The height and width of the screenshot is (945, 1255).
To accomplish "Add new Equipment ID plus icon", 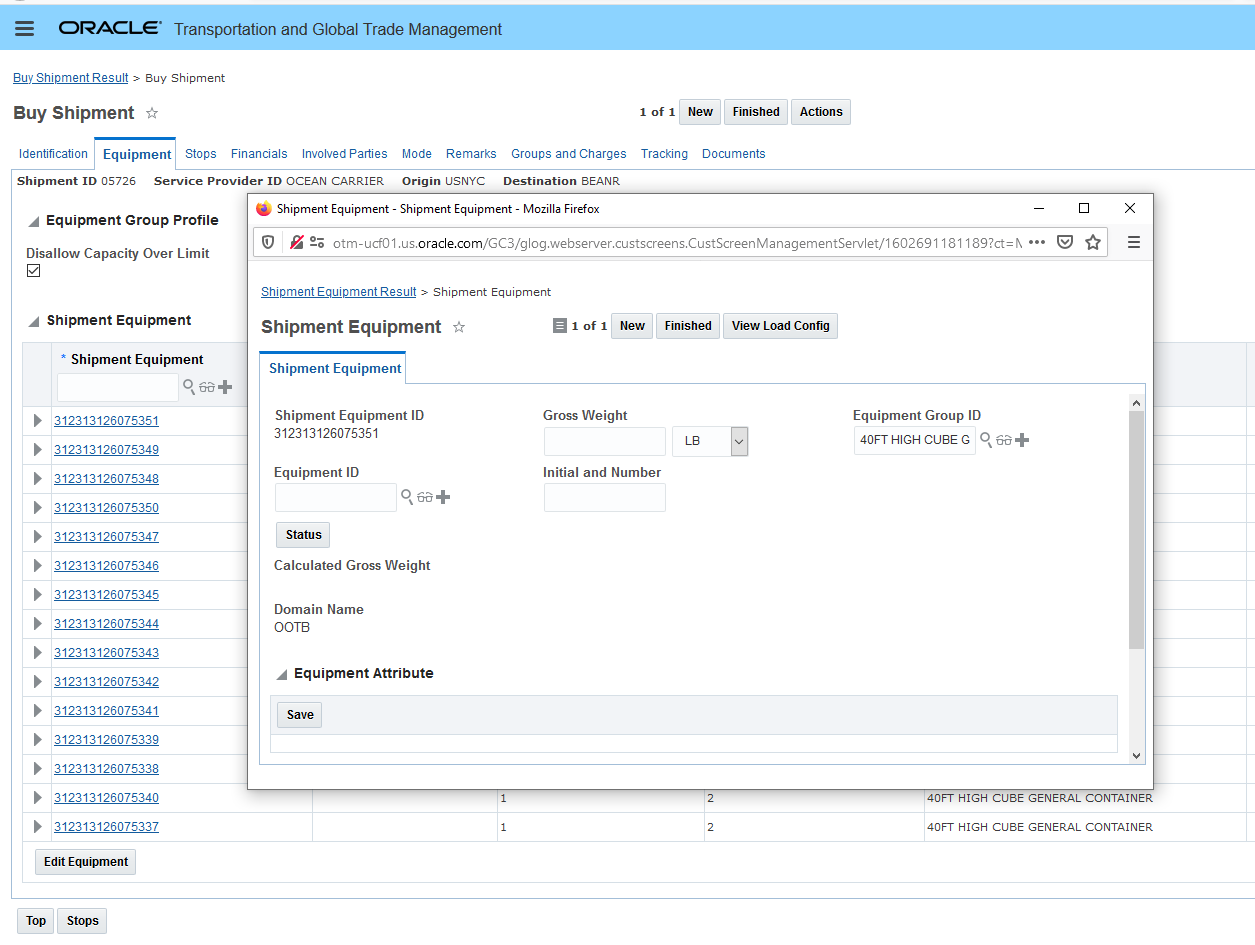I will pyautogui.click(x=443, y=497).
